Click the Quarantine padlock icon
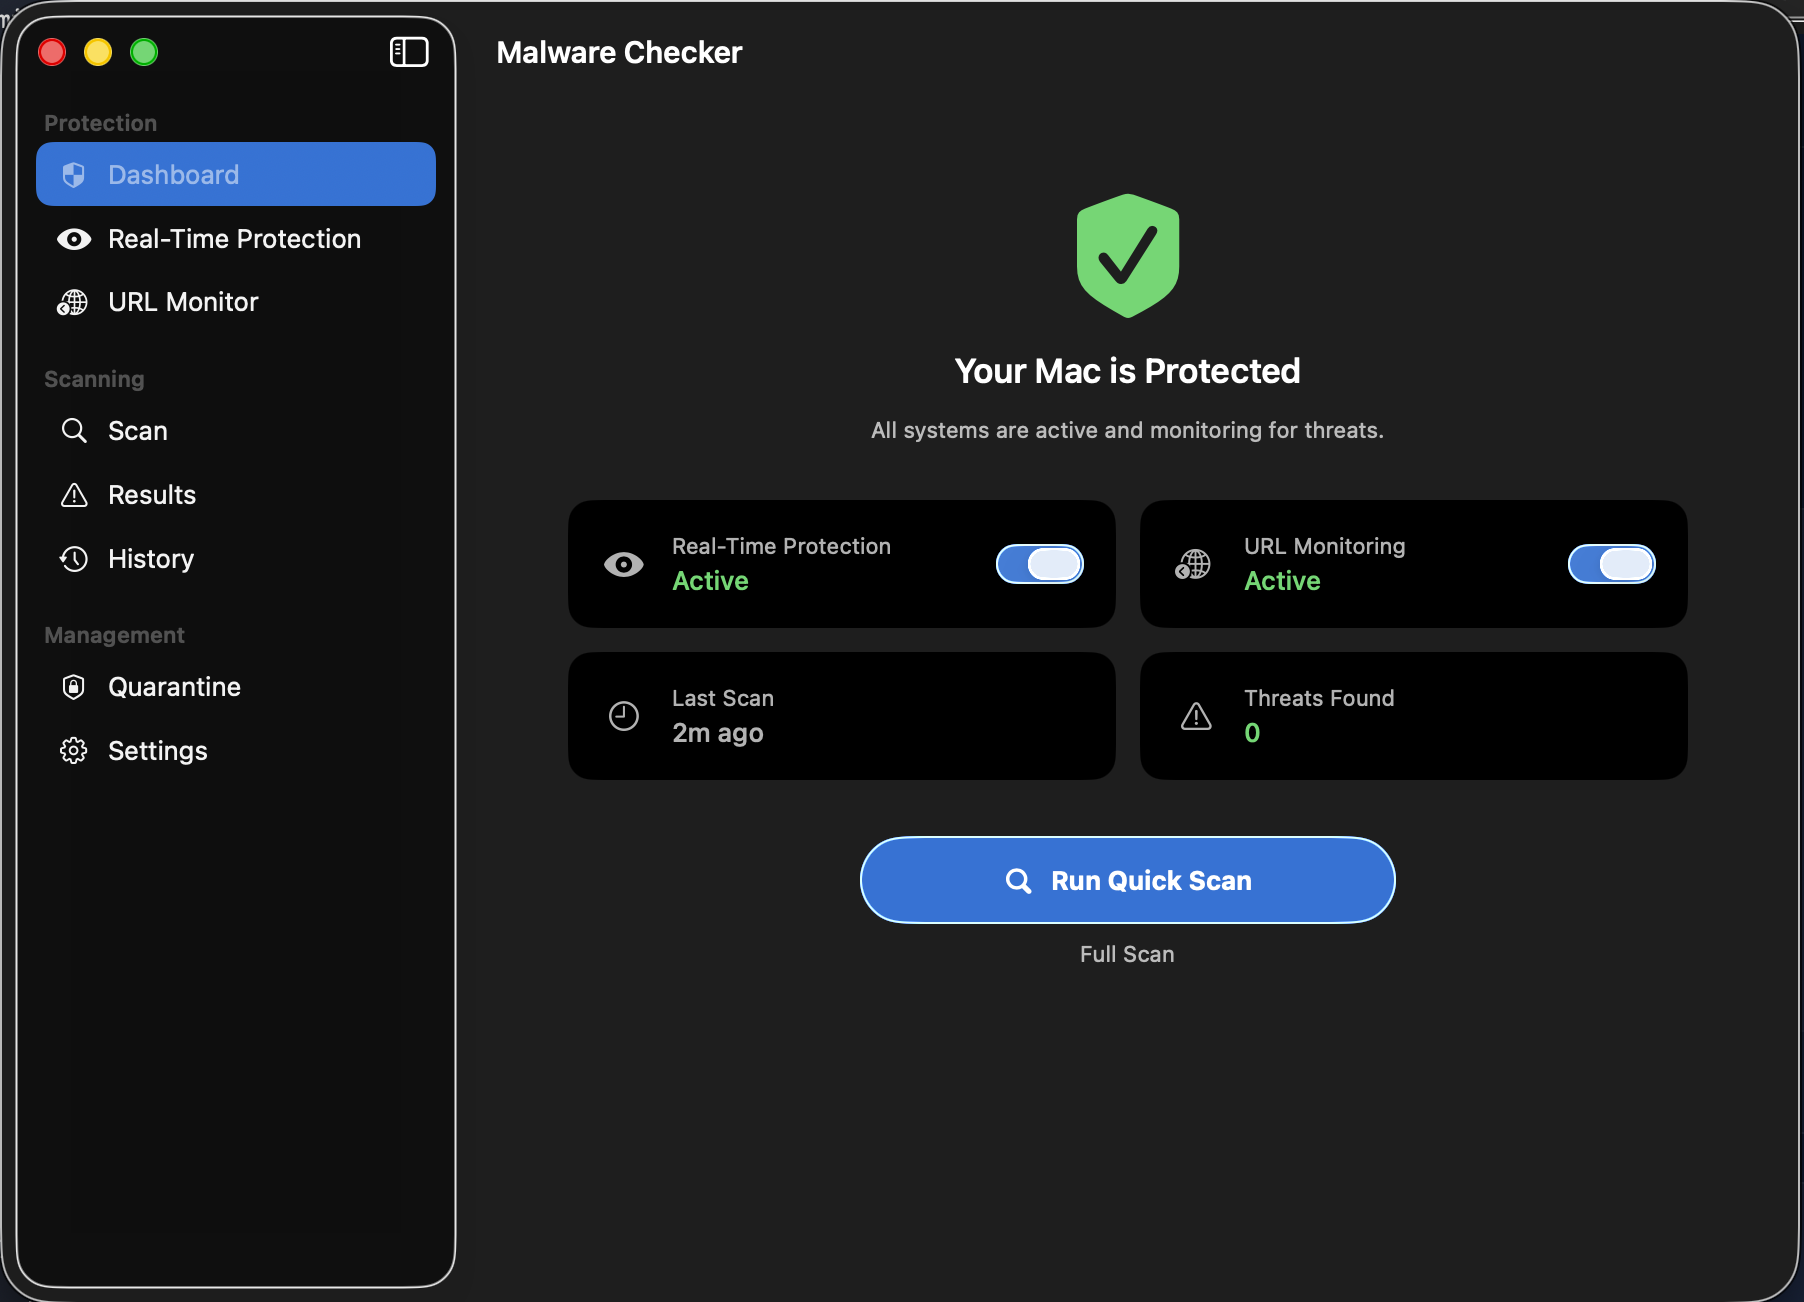The width and height of the screenshot is (1804, 1302). 74,686
